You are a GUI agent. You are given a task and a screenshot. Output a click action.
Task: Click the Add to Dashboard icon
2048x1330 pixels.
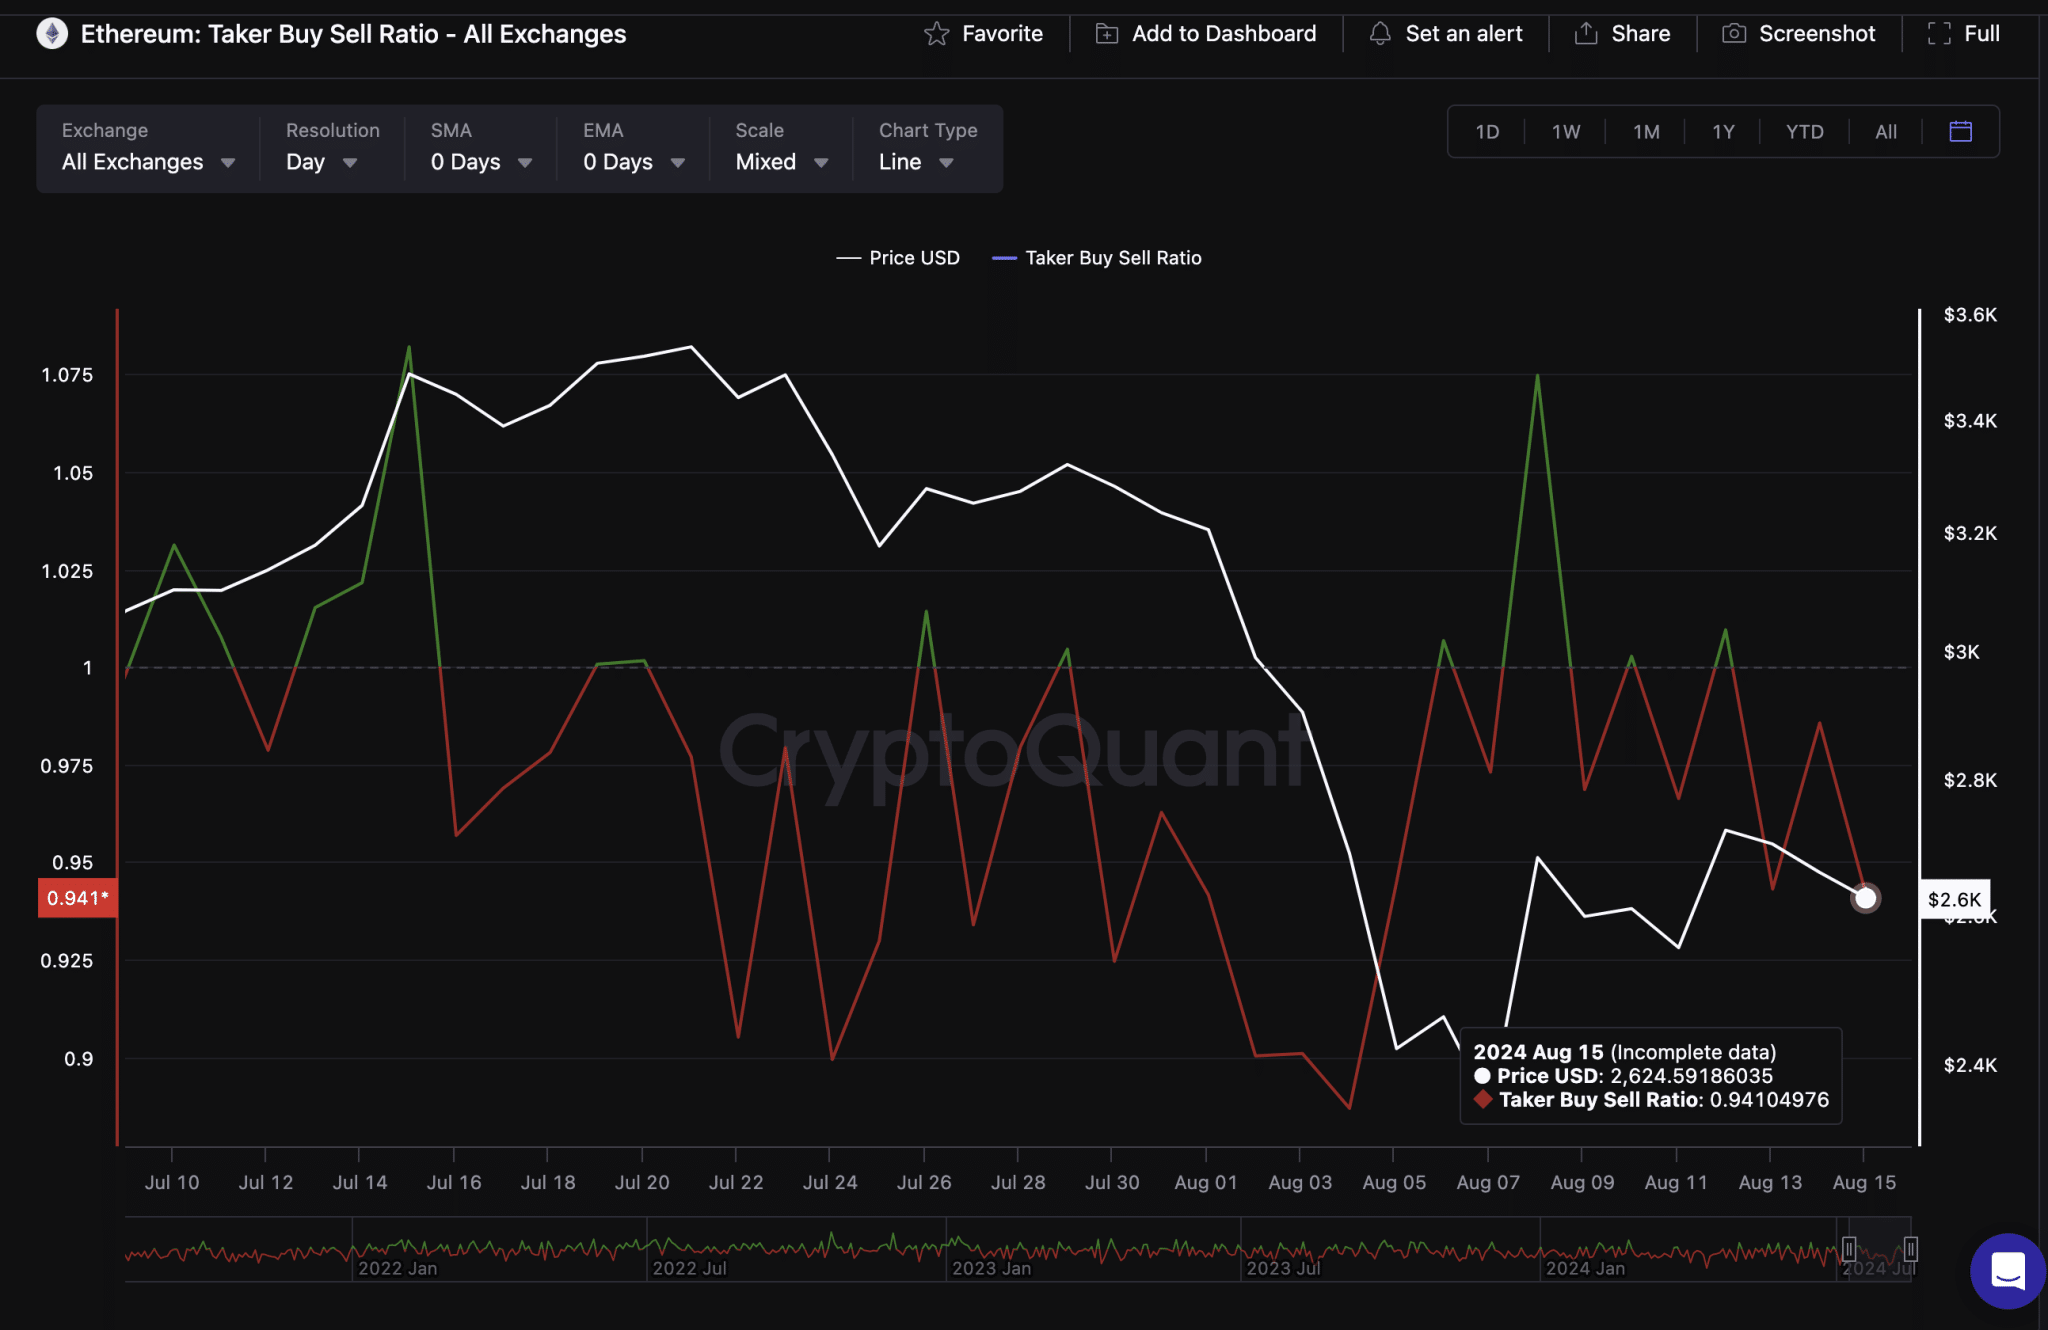point(1107,34)
